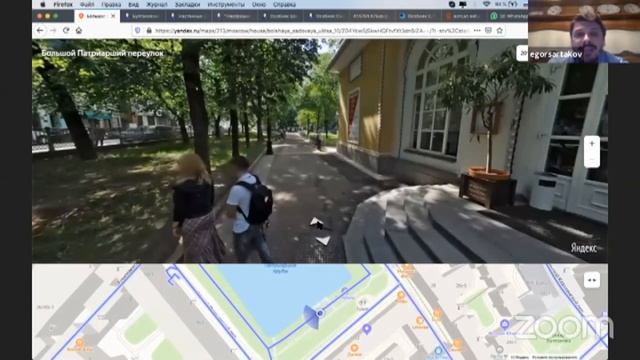Open the Журнал menu

point(157,4)
